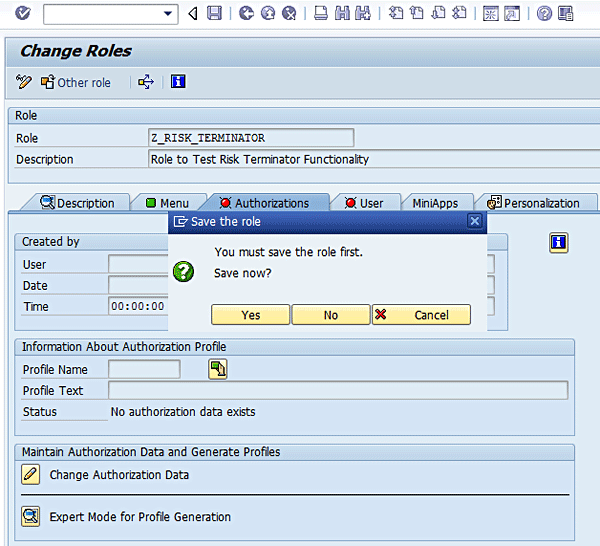The width and height of the screenshot is (600, 546).
Task: Click the Save diskette icon in toolbar
Action: pyautogui.click(x=215, y=13)
